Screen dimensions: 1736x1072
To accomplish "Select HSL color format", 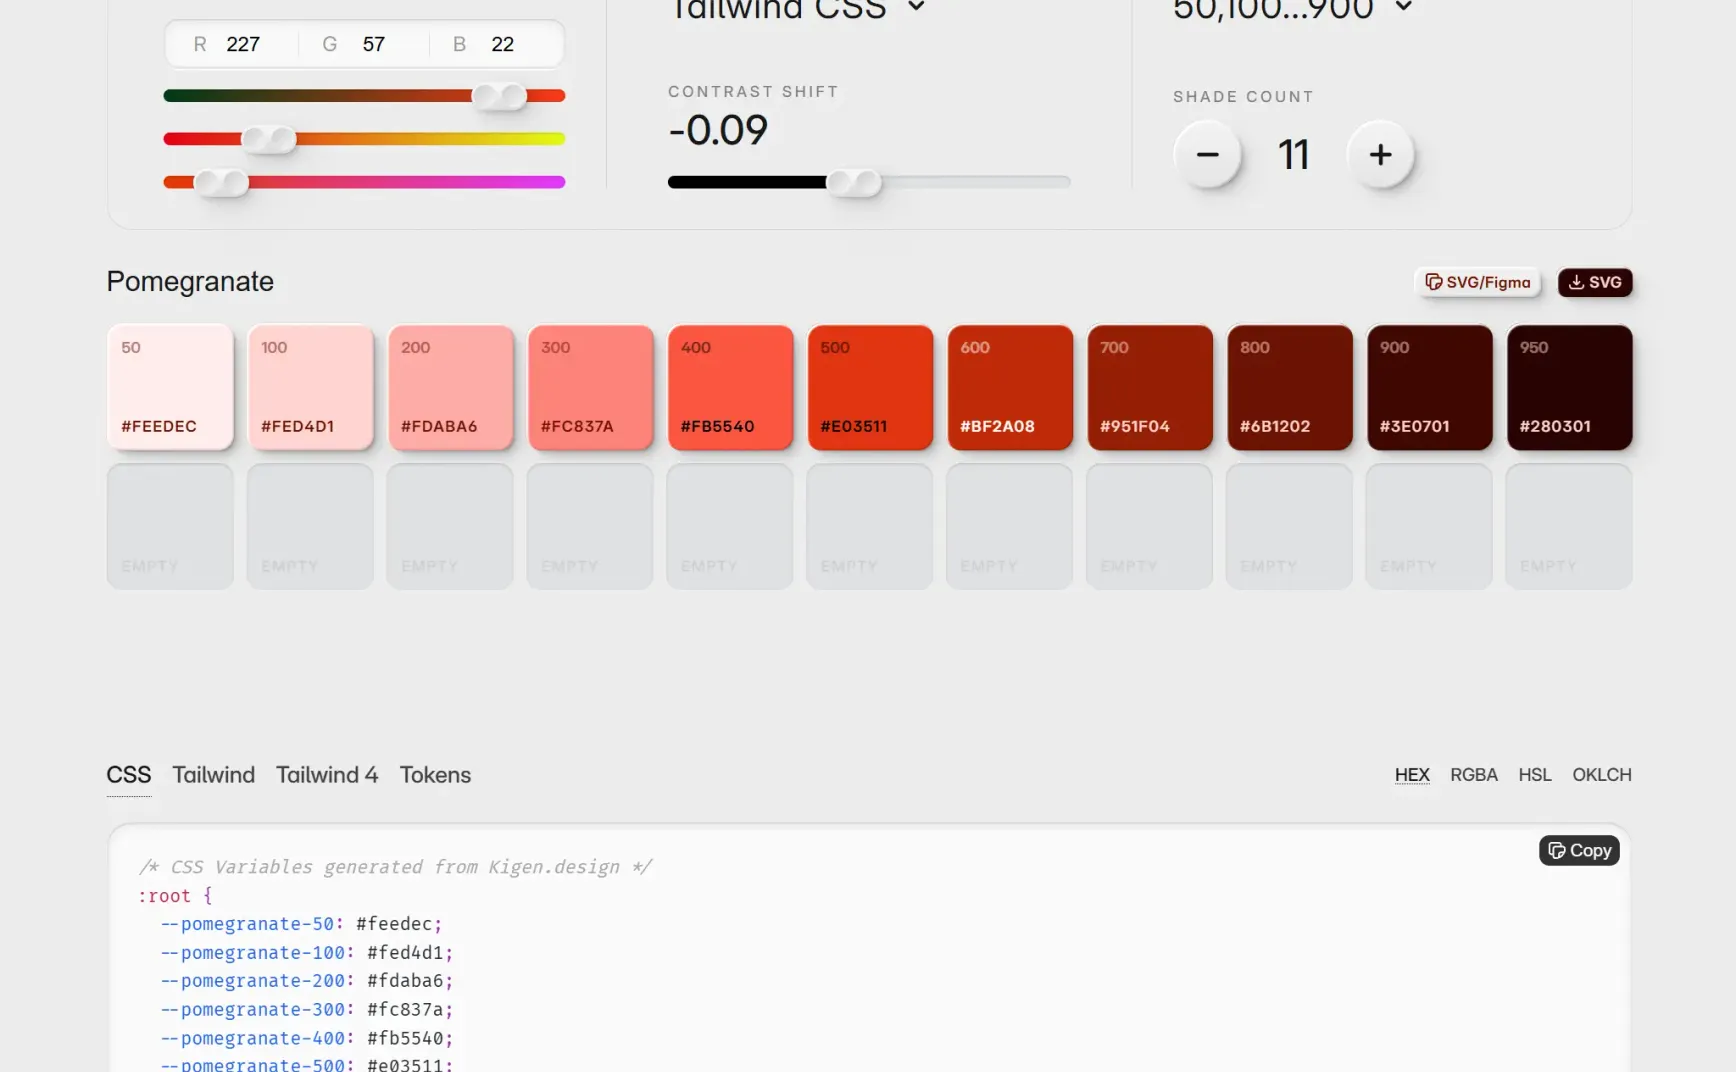I will pos(1534,775).
